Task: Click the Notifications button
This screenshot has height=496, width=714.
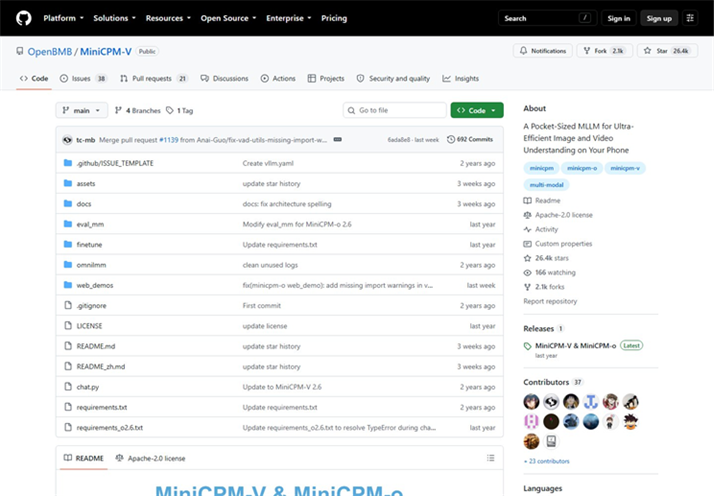Action: [x=542, y=51]
